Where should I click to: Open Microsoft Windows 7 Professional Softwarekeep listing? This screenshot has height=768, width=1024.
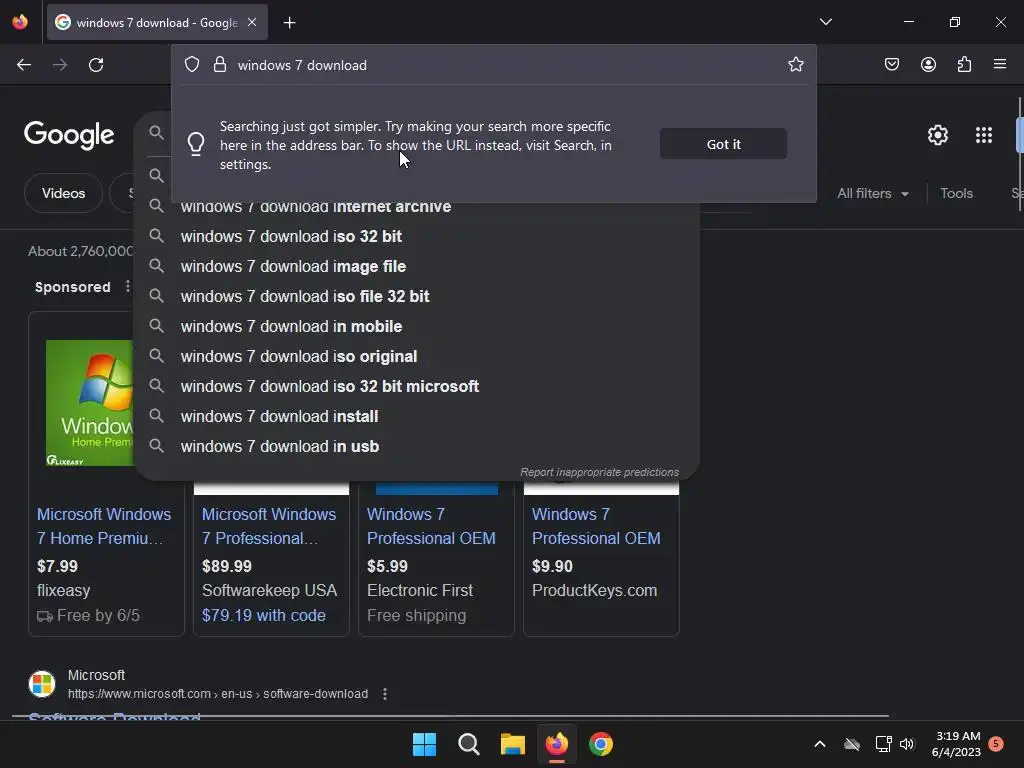coord(268,526)
